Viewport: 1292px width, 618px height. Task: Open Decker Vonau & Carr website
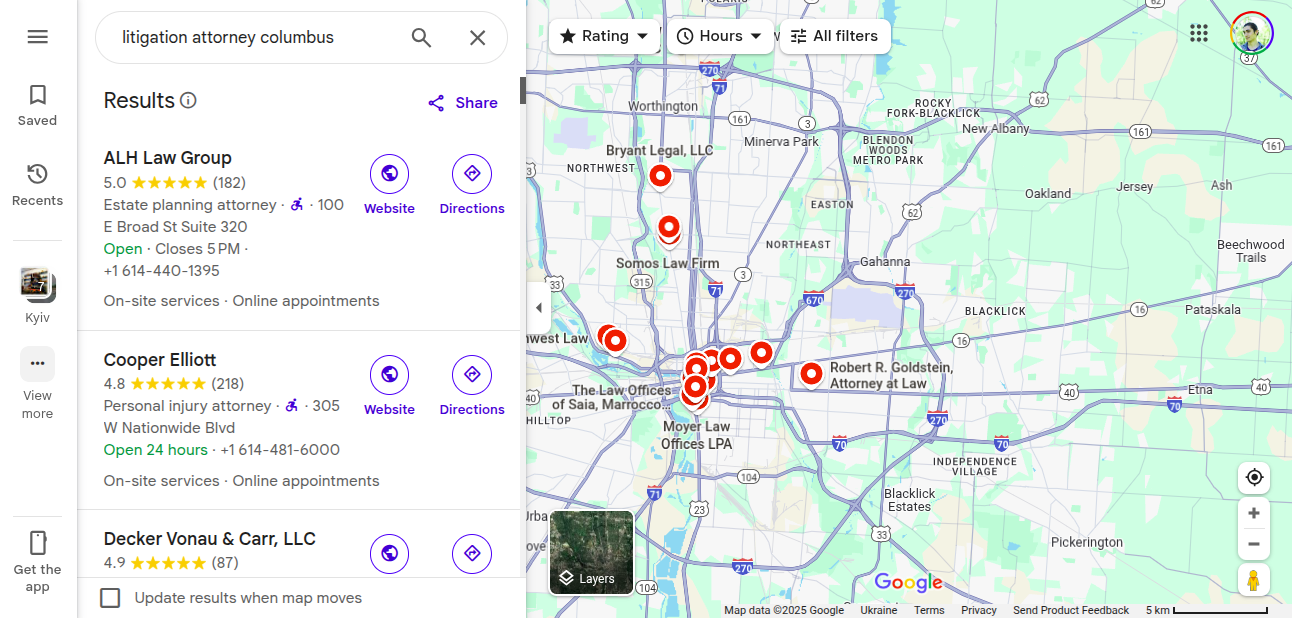pos(389,553)
